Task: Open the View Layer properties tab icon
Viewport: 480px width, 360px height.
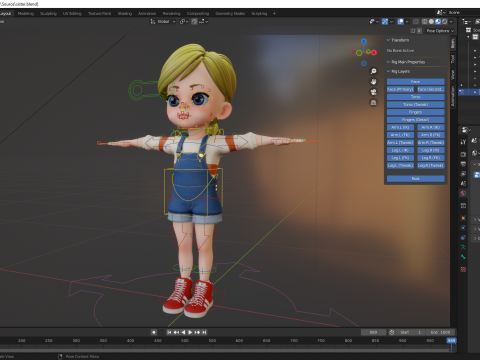Action: tap(463, 174)
